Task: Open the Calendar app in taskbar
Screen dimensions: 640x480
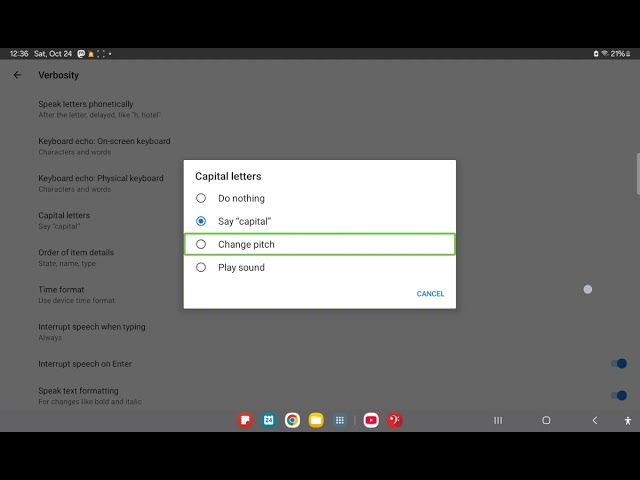Action: [x=269, y=420]
